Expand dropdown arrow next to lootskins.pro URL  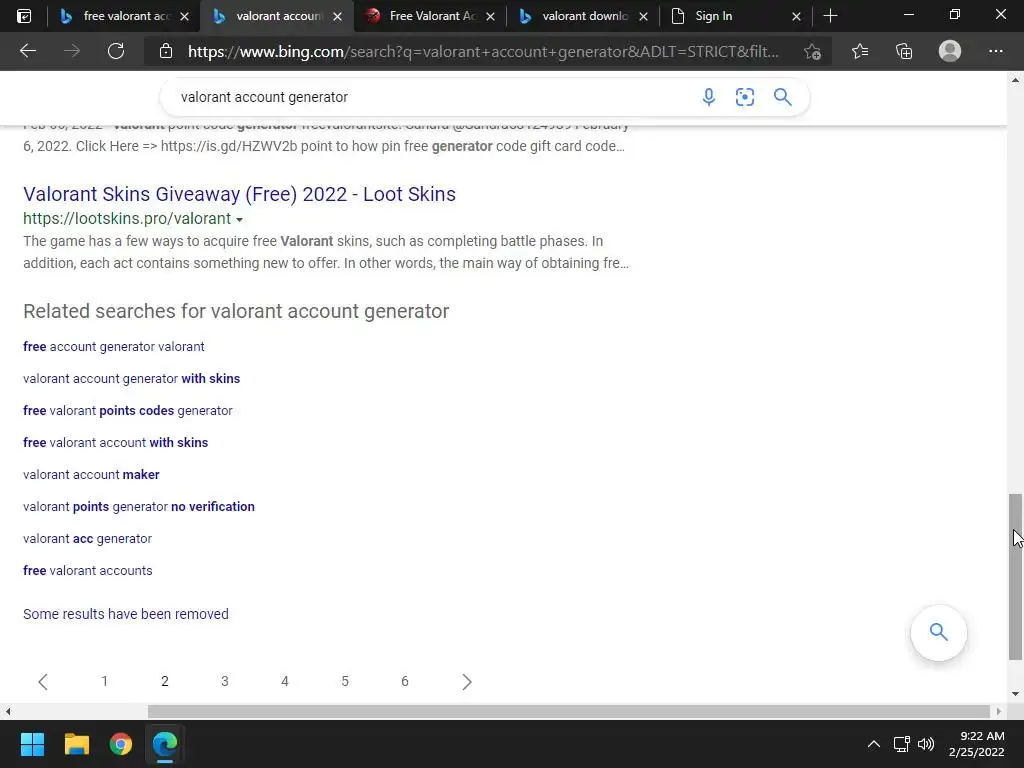pos(239,219)
